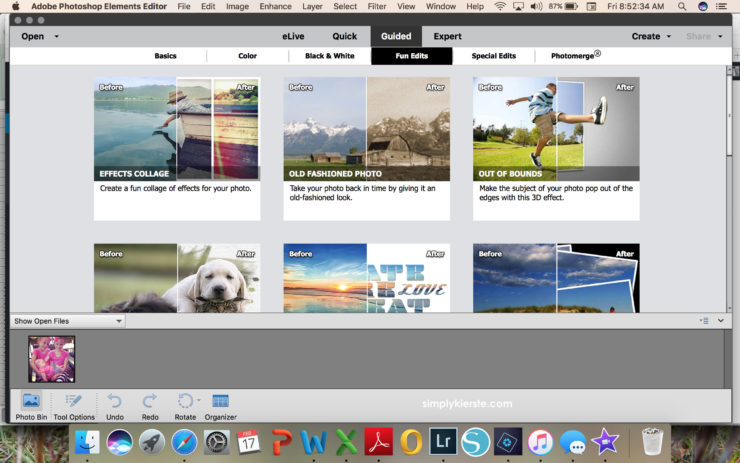Image resolution: width=740 pixels, height=463 pixels.
Task: Open the Organizer
Action: (x=221, y=401)
